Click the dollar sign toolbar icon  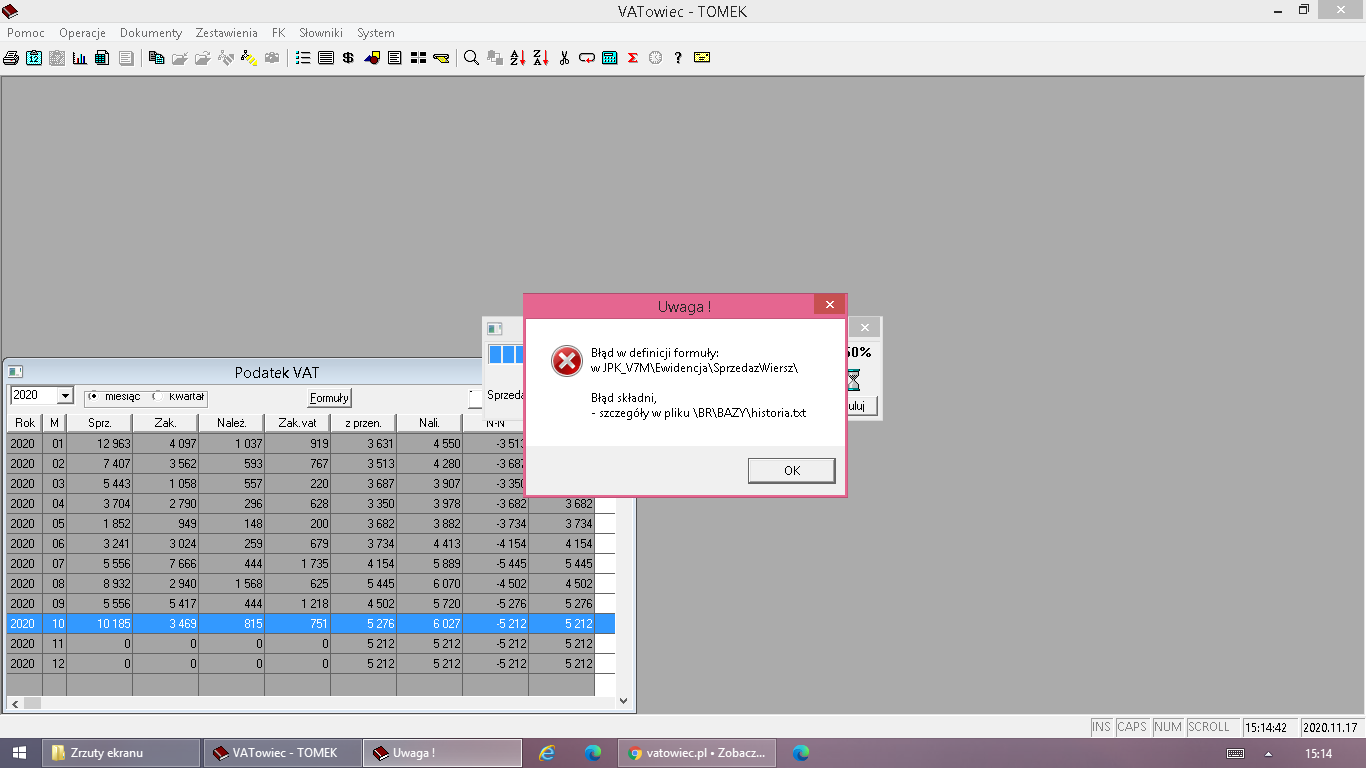pos(348,58)
